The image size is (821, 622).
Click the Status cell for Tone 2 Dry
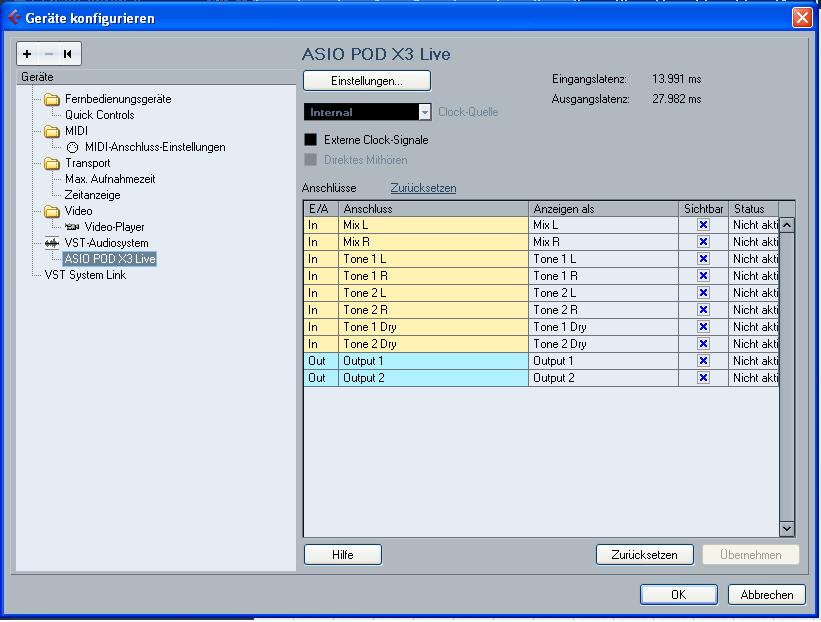[x=753, y=343]
